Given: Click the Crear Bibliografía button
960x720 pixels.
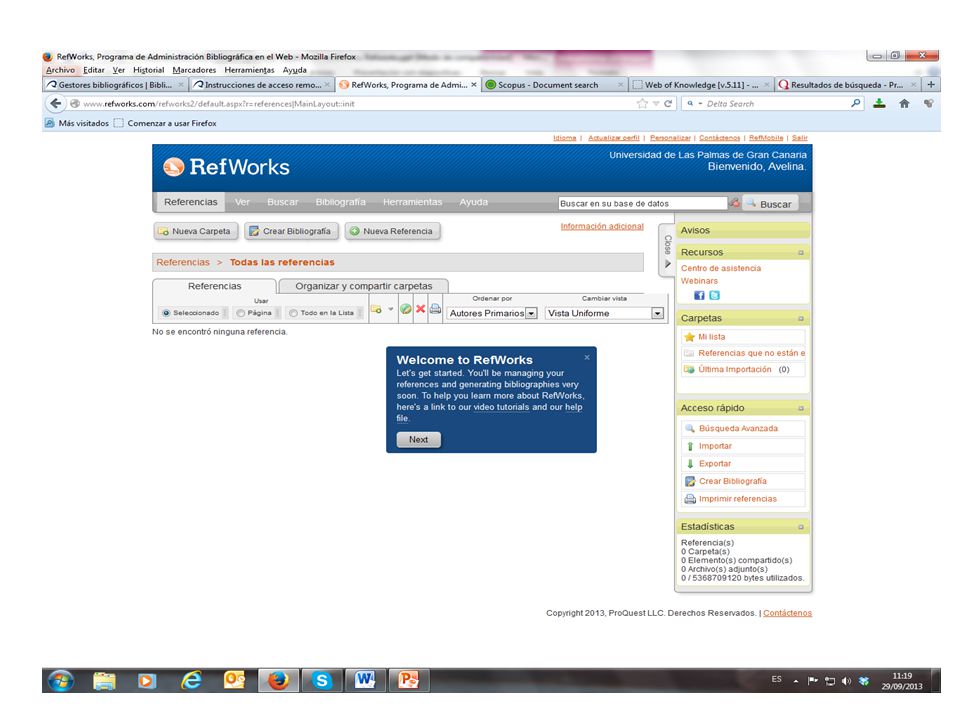Looking at the screenshot, I should click(x=291, y=231).
